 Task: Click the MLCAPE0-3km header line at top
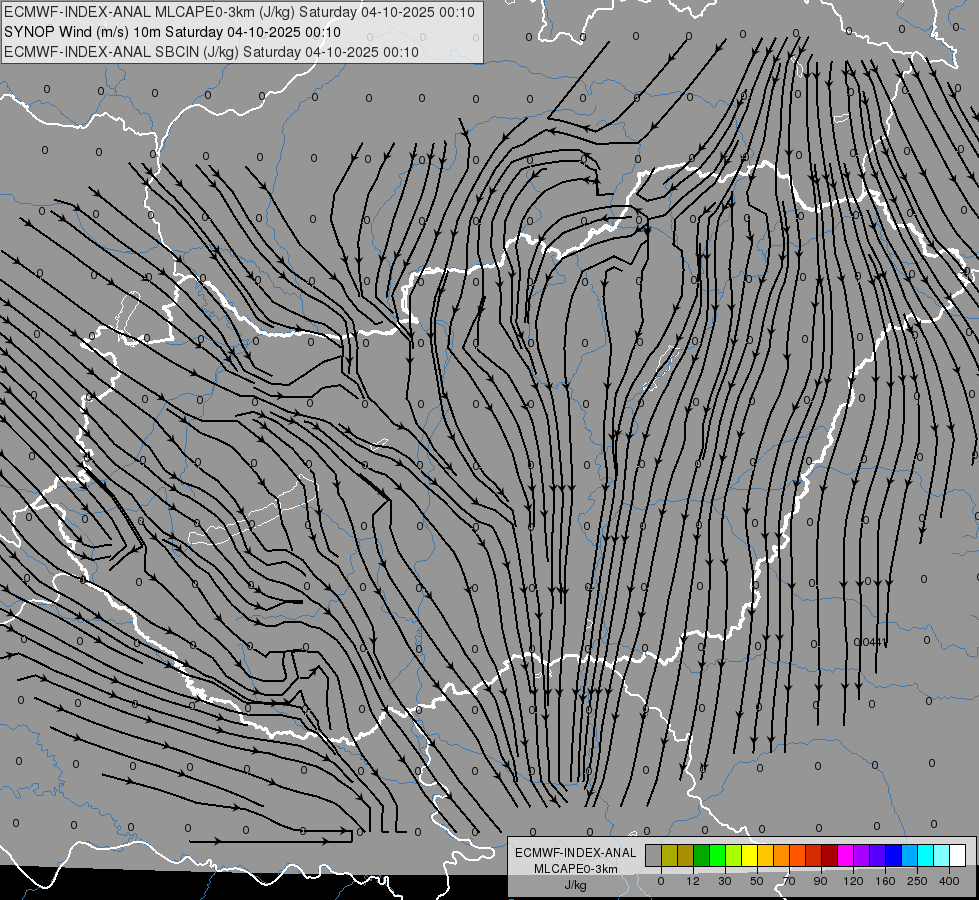[x=239, y=12]
